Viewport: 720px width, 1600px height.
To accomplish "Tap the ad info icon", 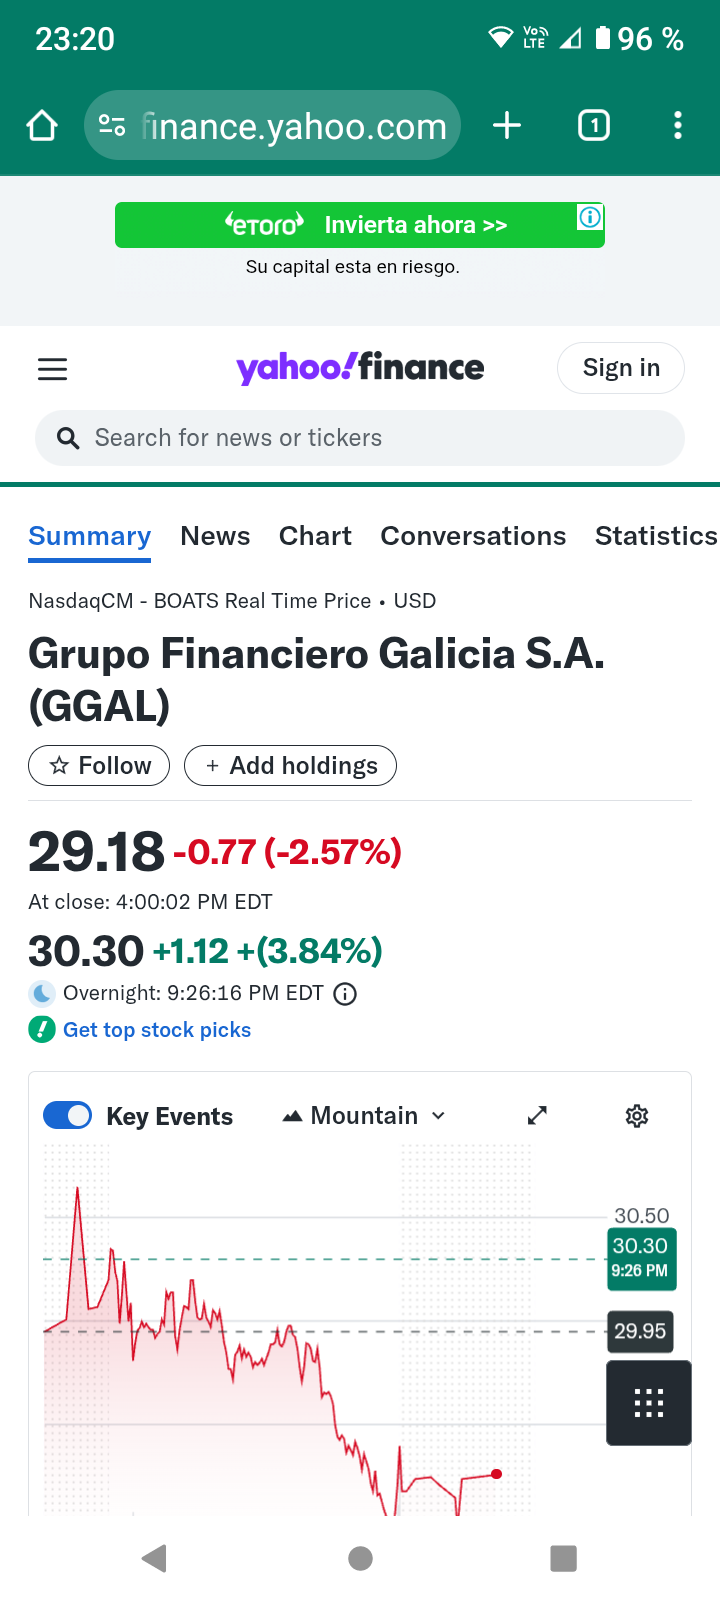I will coord(590,217).
